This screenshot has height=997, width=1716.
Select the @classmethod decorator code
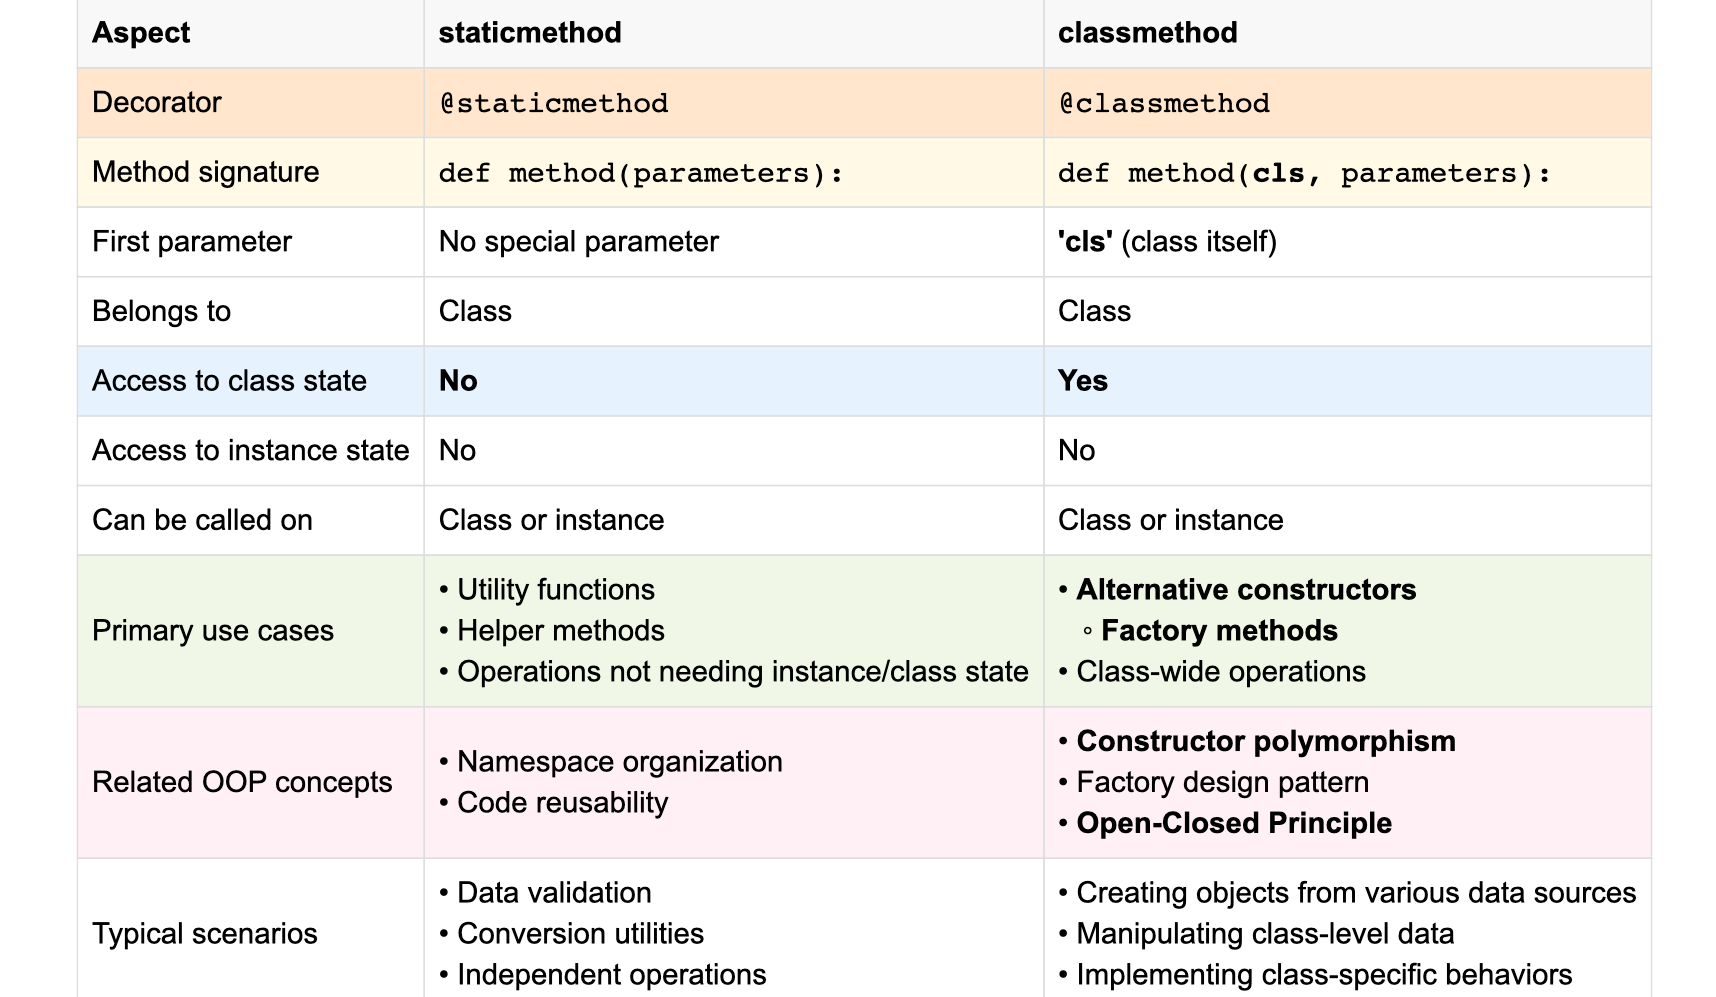tap(1165, 103)
